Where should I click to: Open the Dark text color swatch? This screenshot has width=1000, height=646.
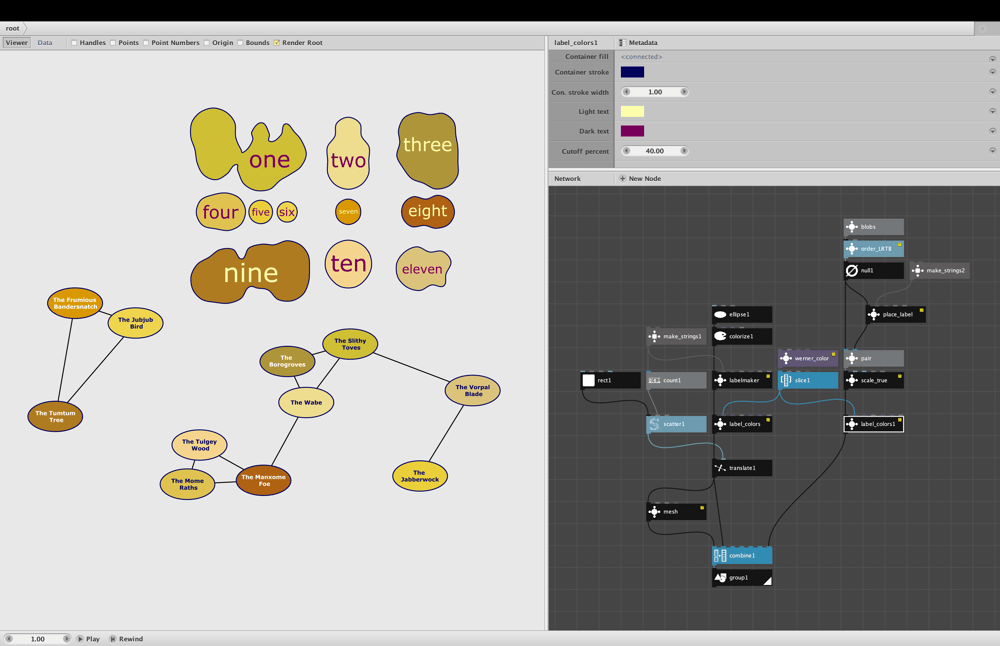pos(632,131)
